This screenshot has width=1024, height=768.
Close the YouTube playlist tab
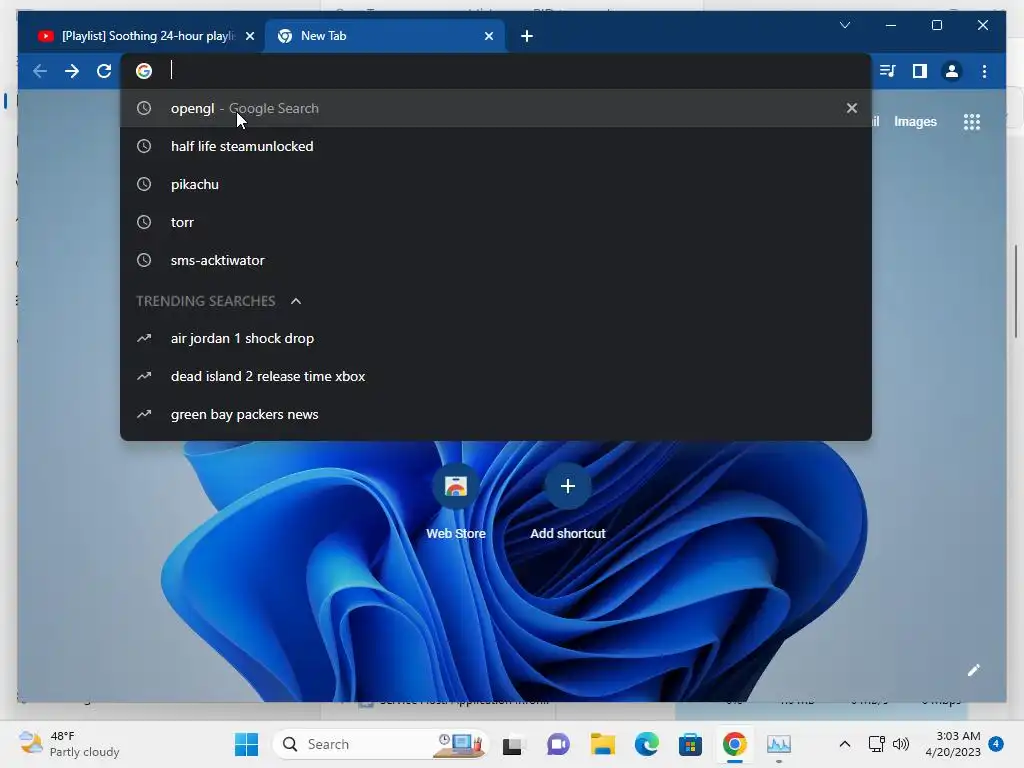[249, 37]
